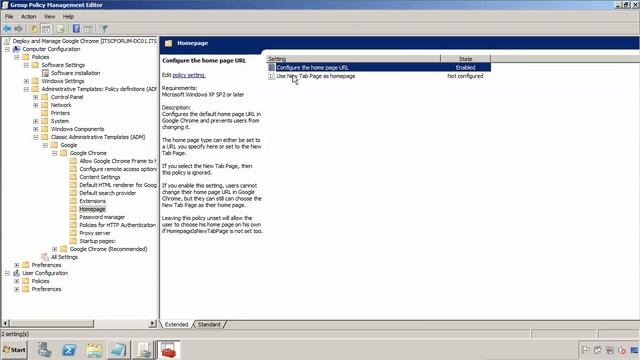Select Content Settings in the tree
The width and height of the screenshot is (640, 360).
pyautogui.click(x=100, y=177)
